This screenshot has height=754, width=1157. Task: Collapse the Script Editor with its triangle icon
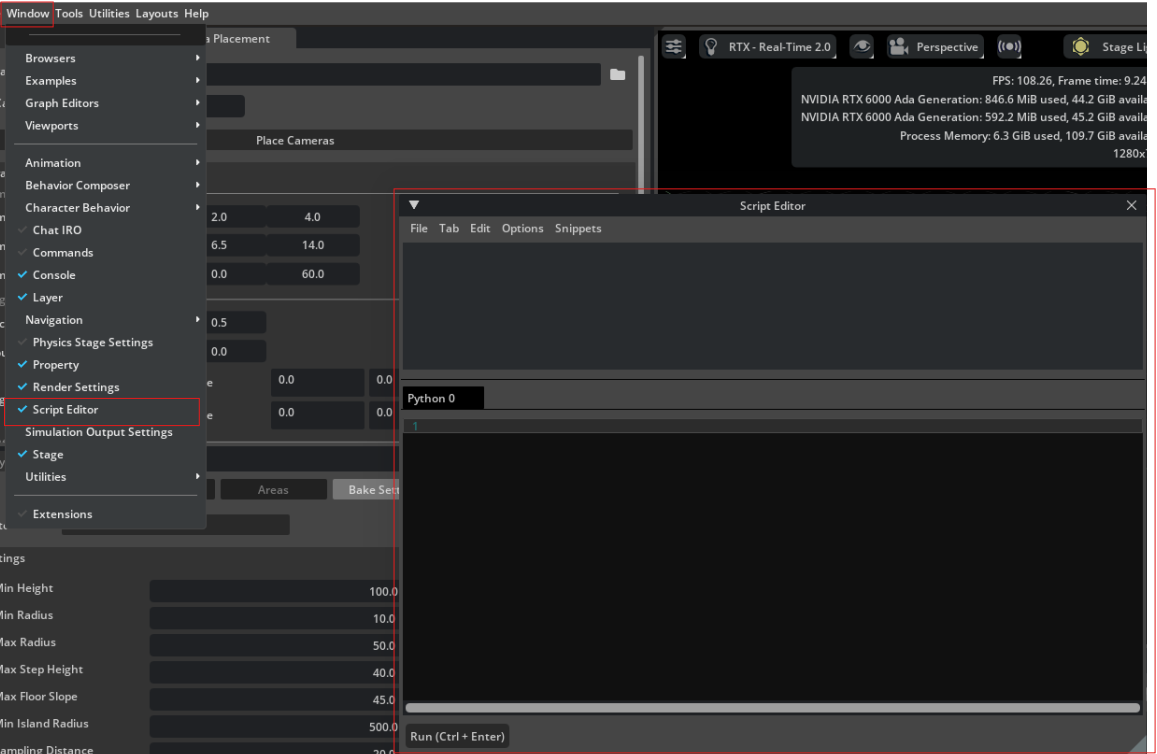tap(413, 204)
